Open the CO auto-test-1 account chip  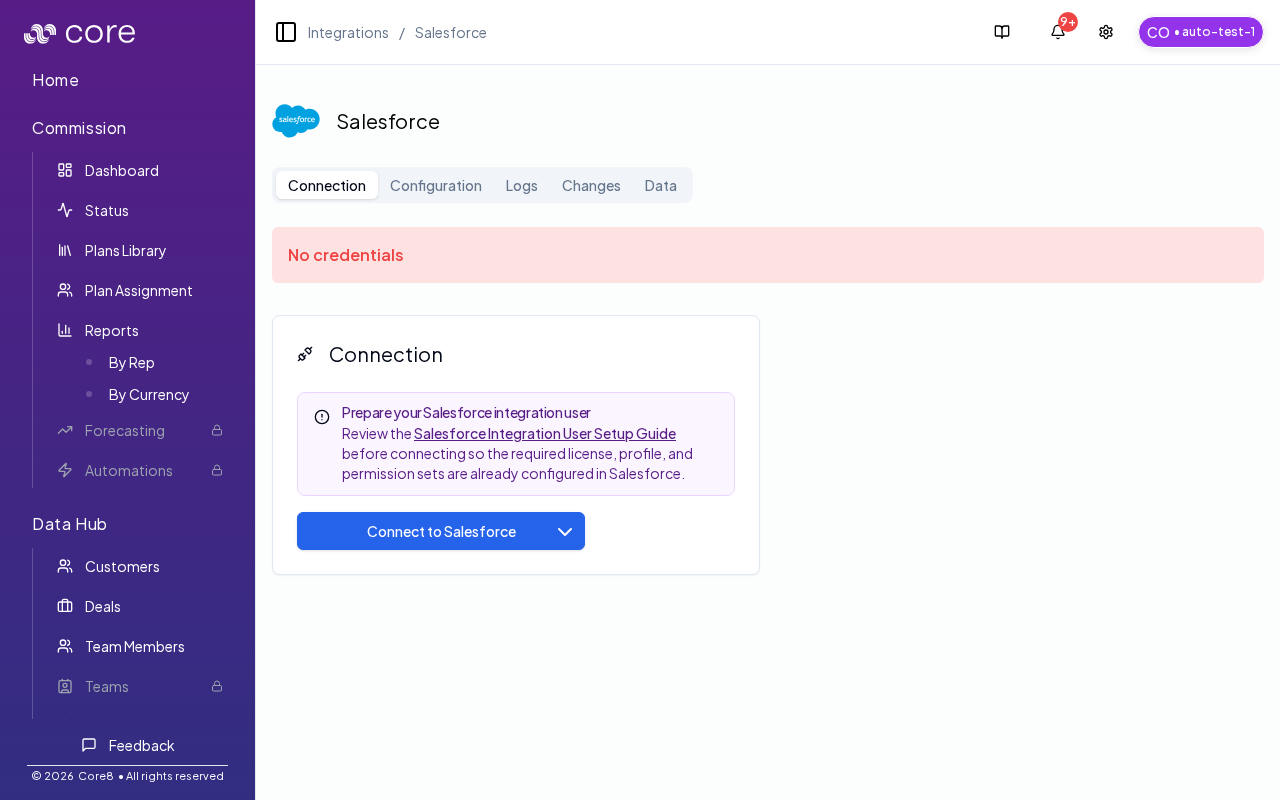coord(1200,31)
